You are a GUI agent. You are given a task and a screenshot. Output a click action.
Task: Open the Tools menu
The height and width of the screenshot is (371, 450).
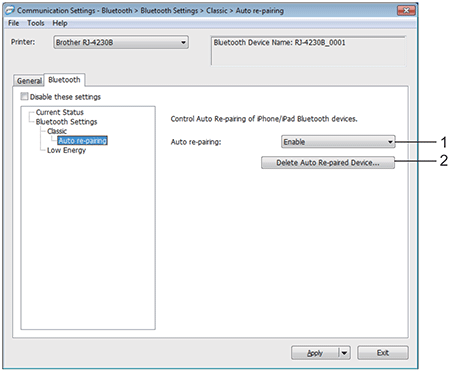(x=36, y=23)
